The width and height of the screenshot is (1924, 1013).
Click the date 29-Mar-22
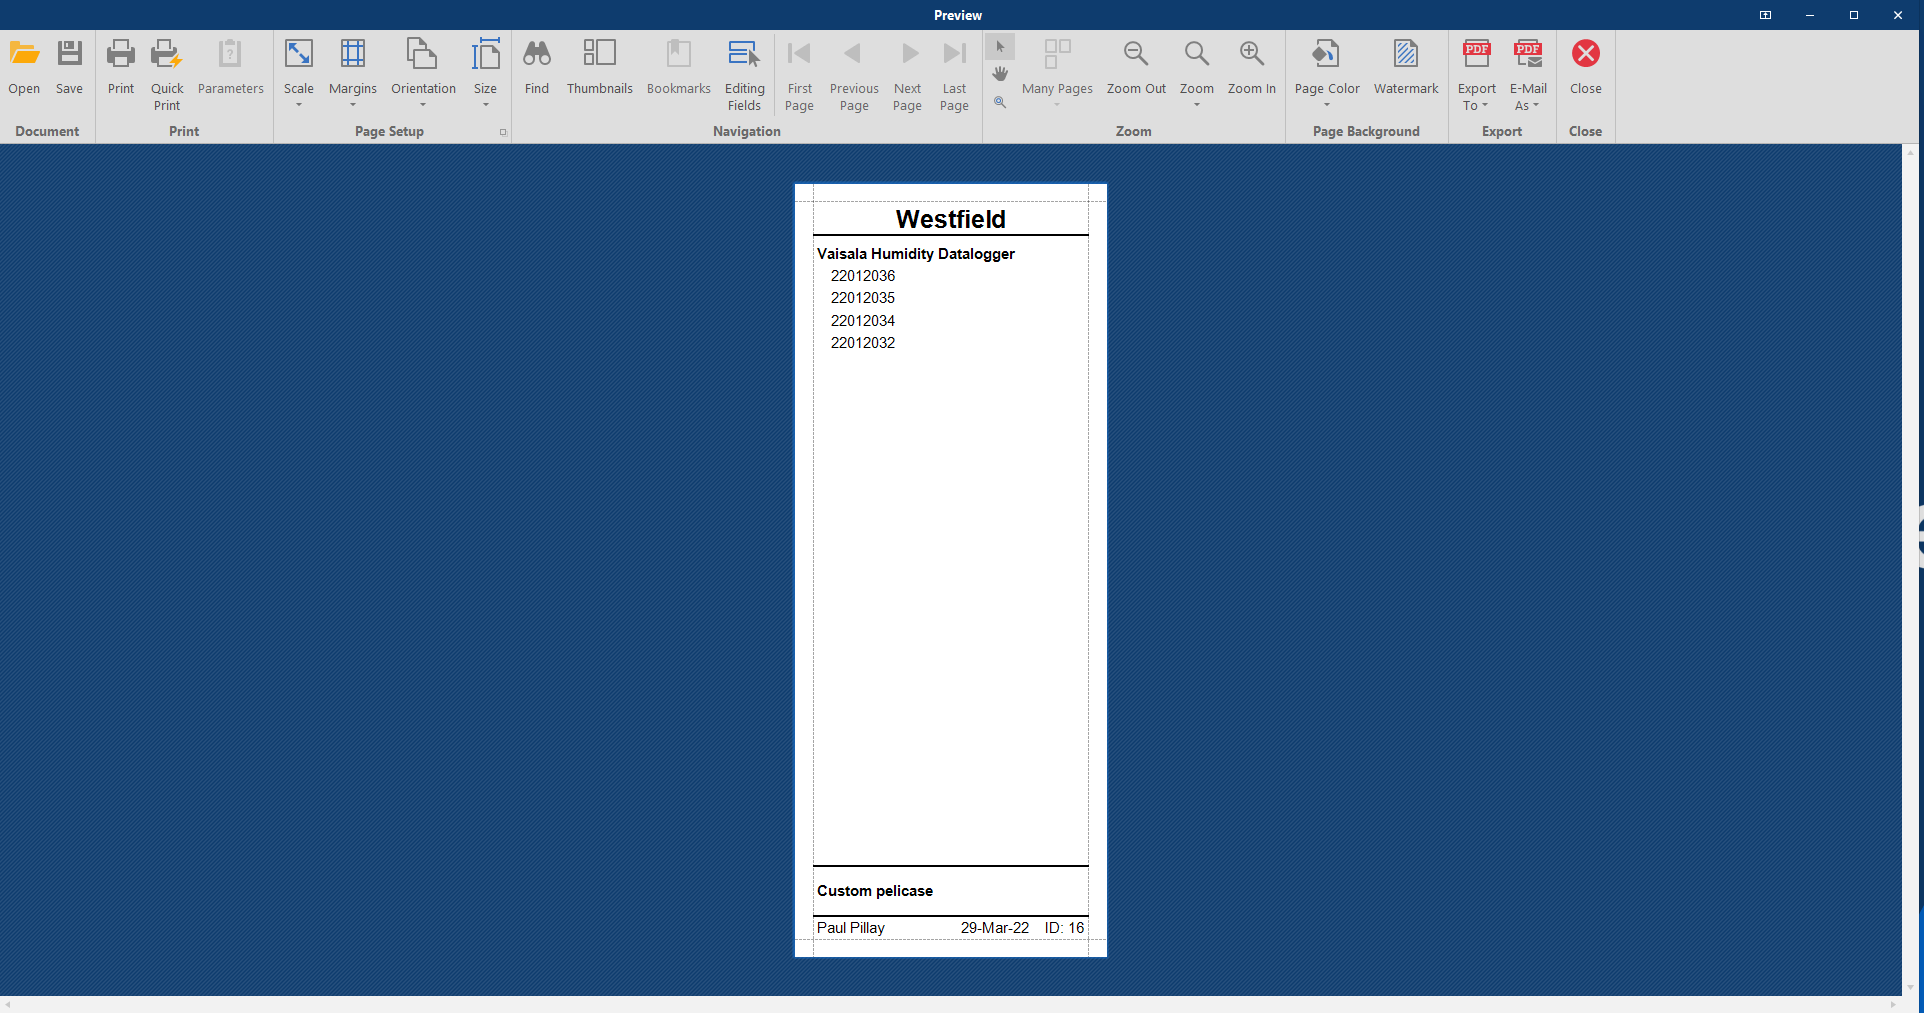995,928
